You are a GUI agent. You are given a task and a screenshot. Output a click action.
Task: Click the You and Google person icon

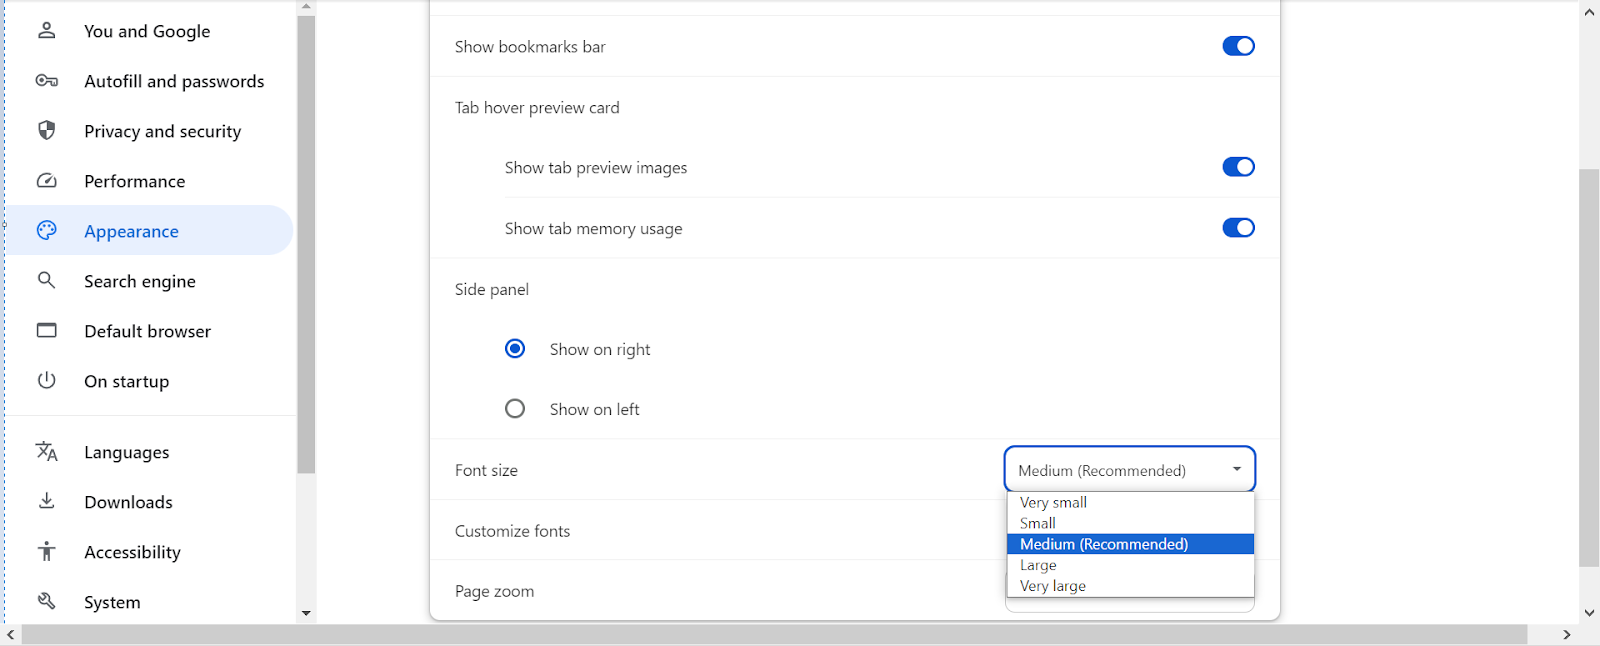(x=46, y=30)
